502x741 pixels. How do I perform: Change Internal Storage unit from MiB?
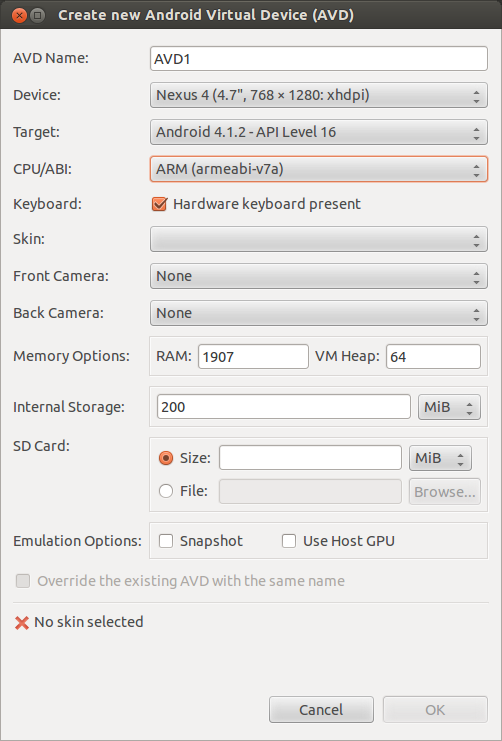point(449,407)
